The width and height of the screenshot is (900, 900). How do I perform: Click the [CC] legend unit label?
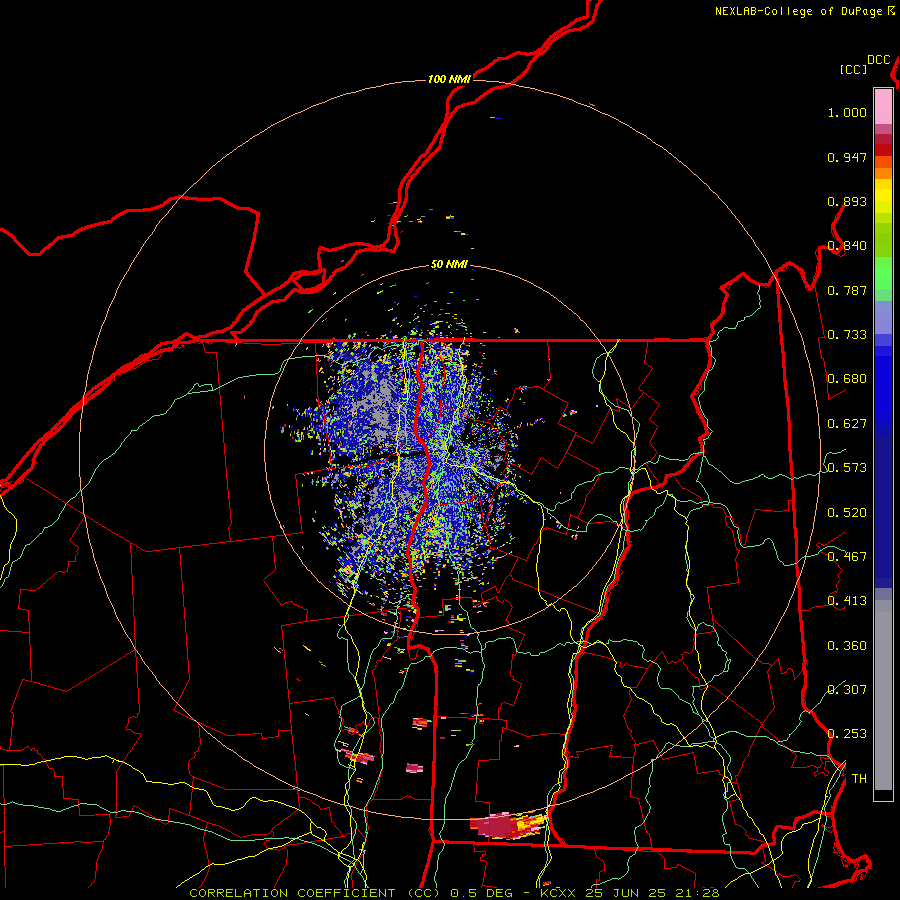pyautogui.click(x=853, y=69)
